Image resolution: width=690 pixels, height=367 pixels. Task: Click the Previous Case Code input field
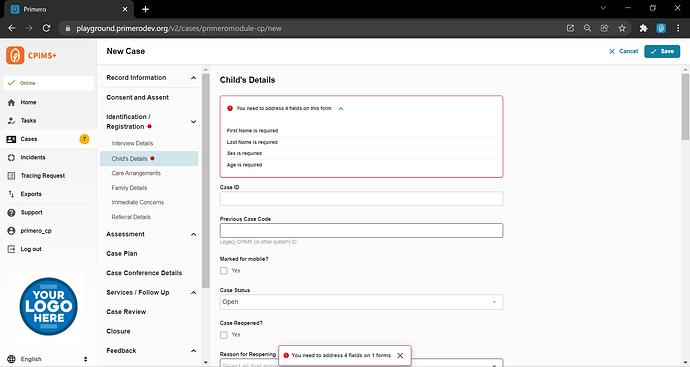(x=361, y=231)
